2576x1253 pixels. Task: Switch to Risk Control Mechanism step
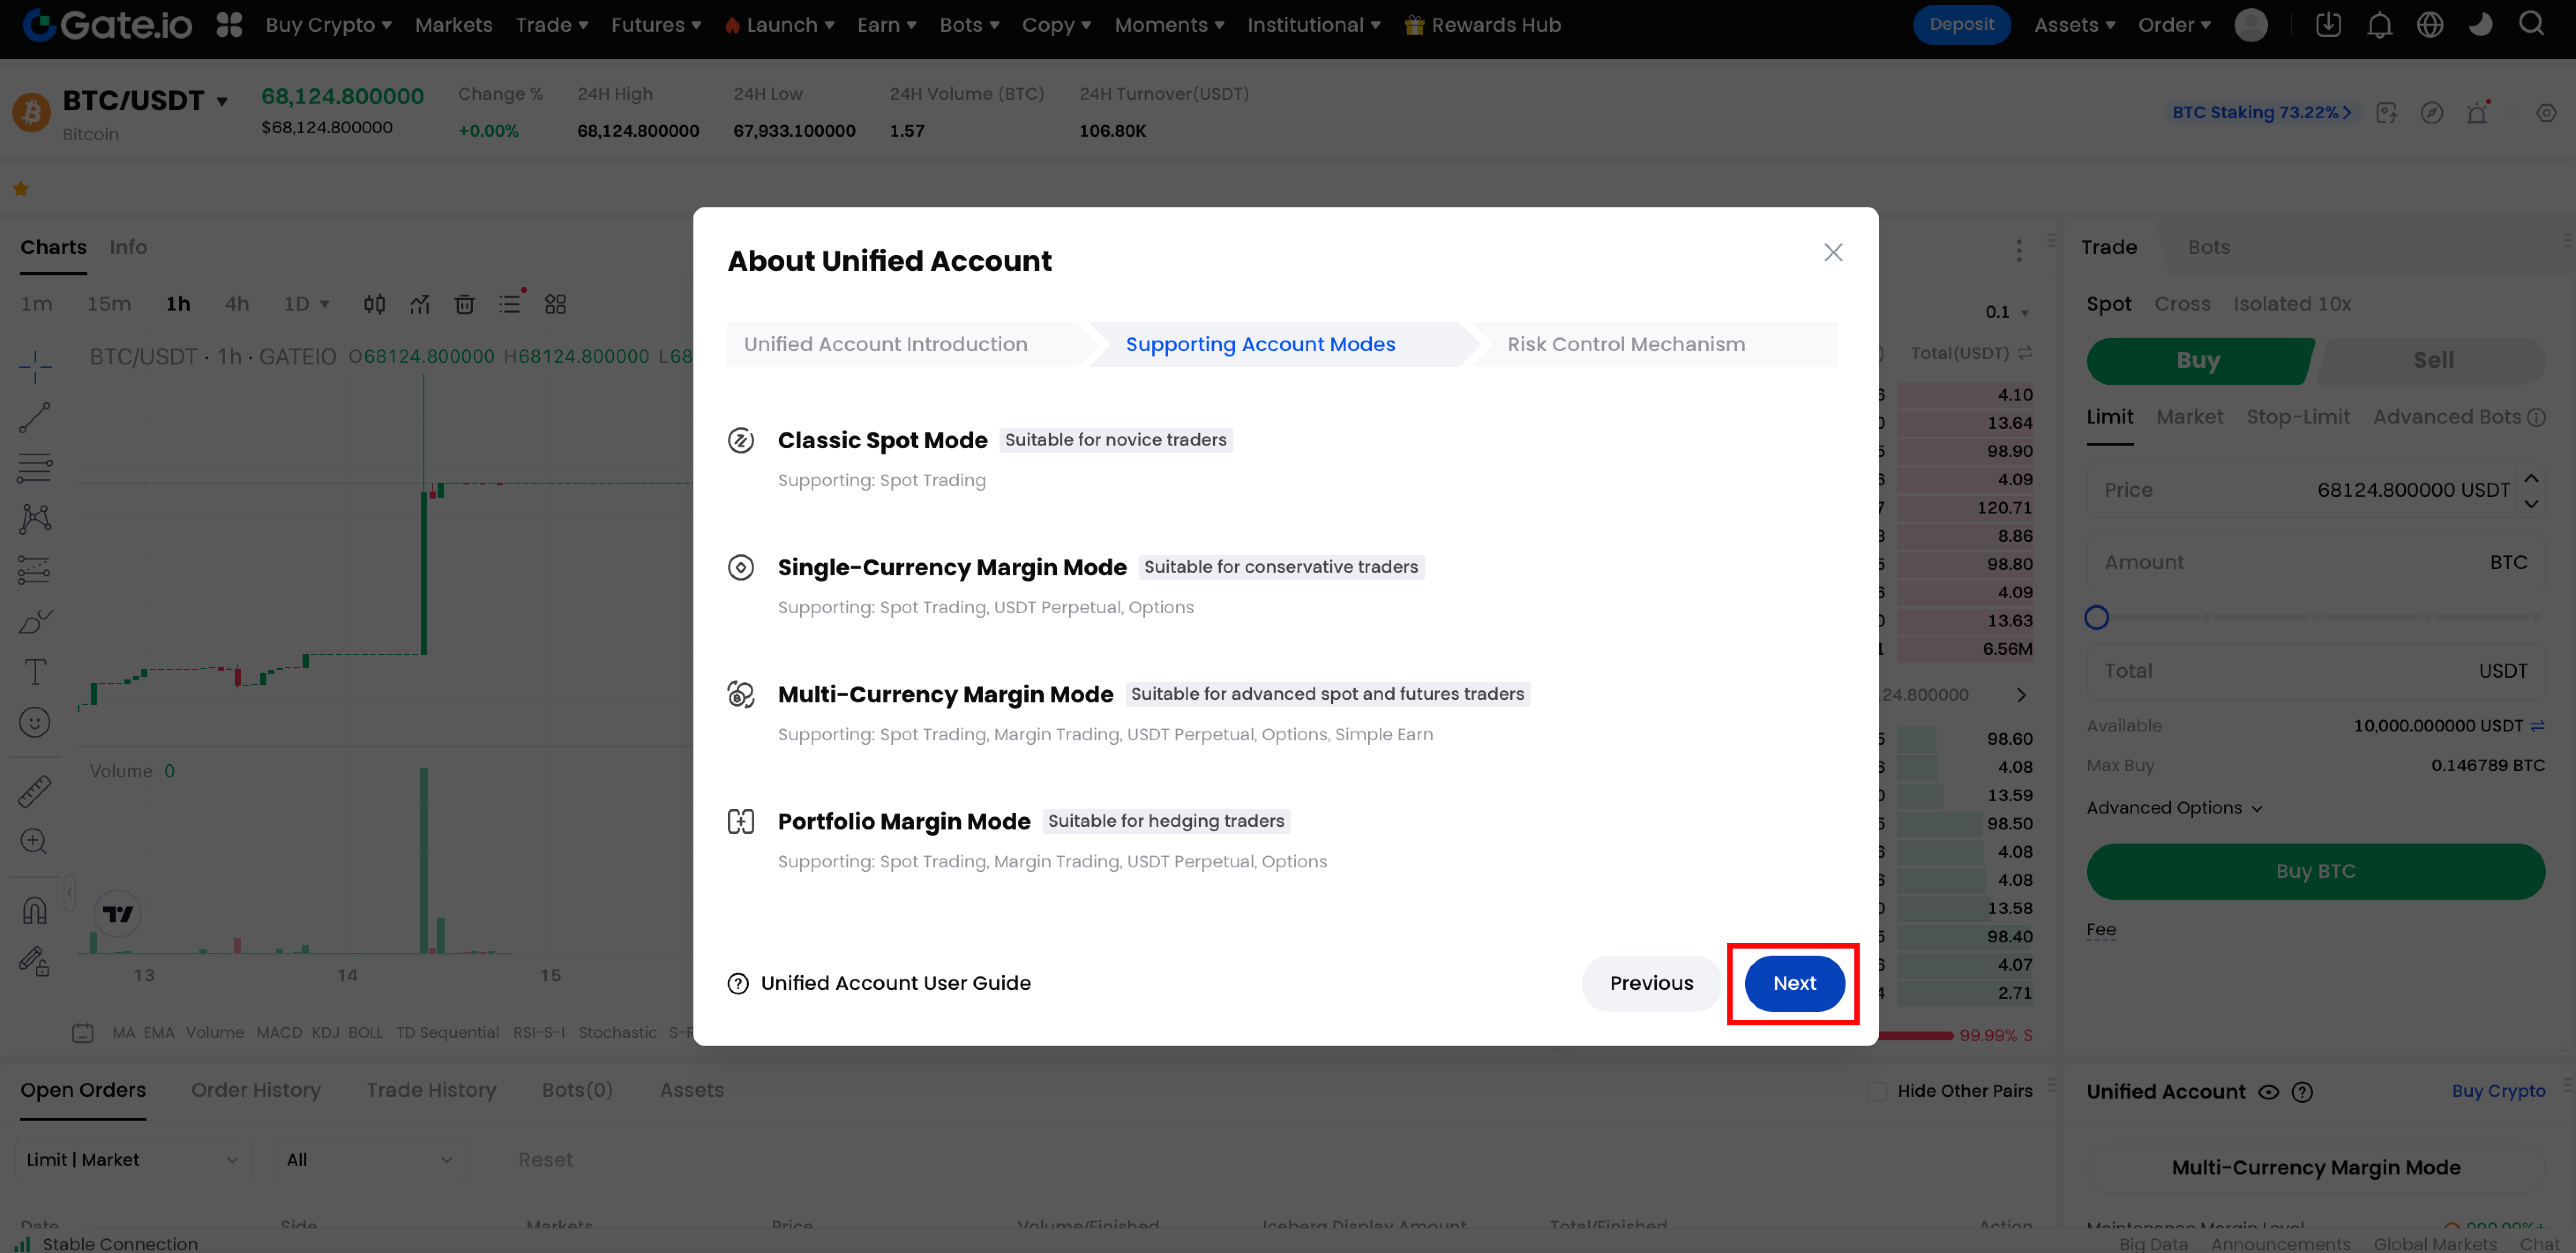click(1626, 344)
